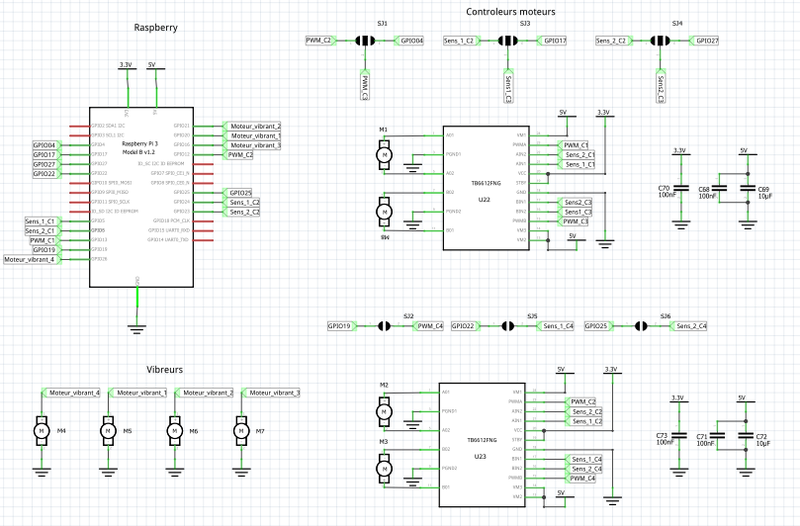Image resolution: width=800 pixels, height=526 pixels.
Task: Click the SJ4 solder jumper symbol
Action: 660,41
